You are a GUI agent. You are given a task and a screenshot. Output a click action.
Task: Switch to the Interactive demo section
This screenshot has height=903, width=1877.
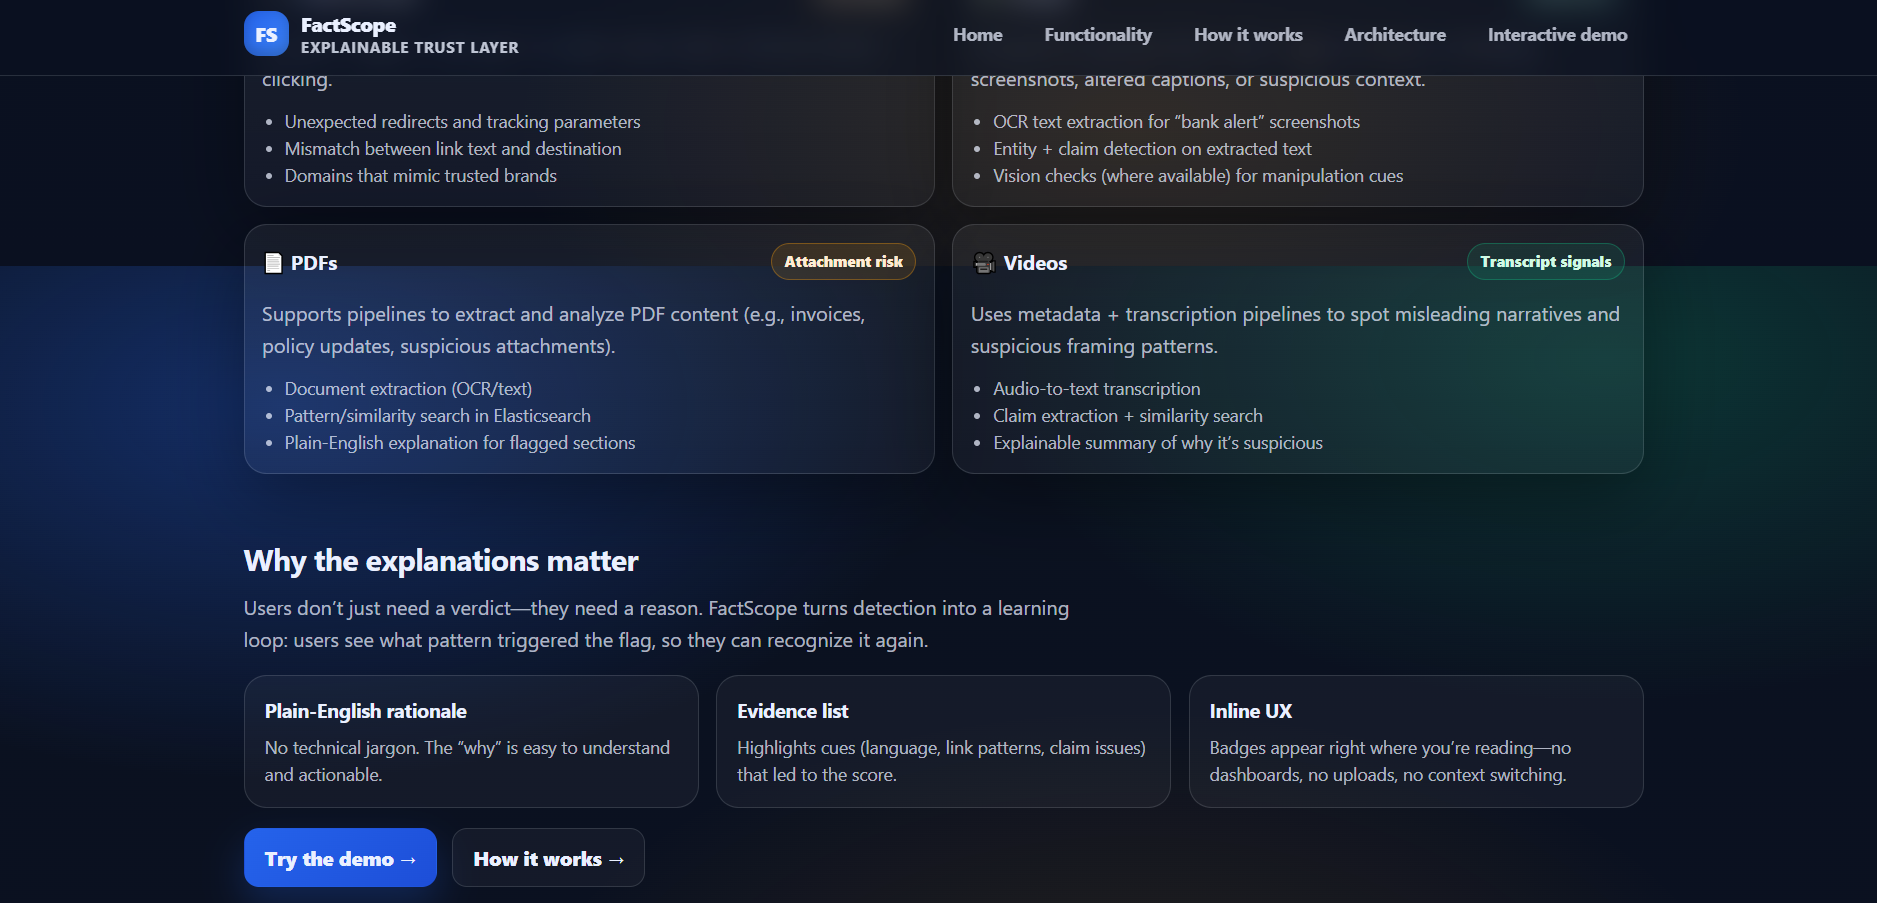1557,34
